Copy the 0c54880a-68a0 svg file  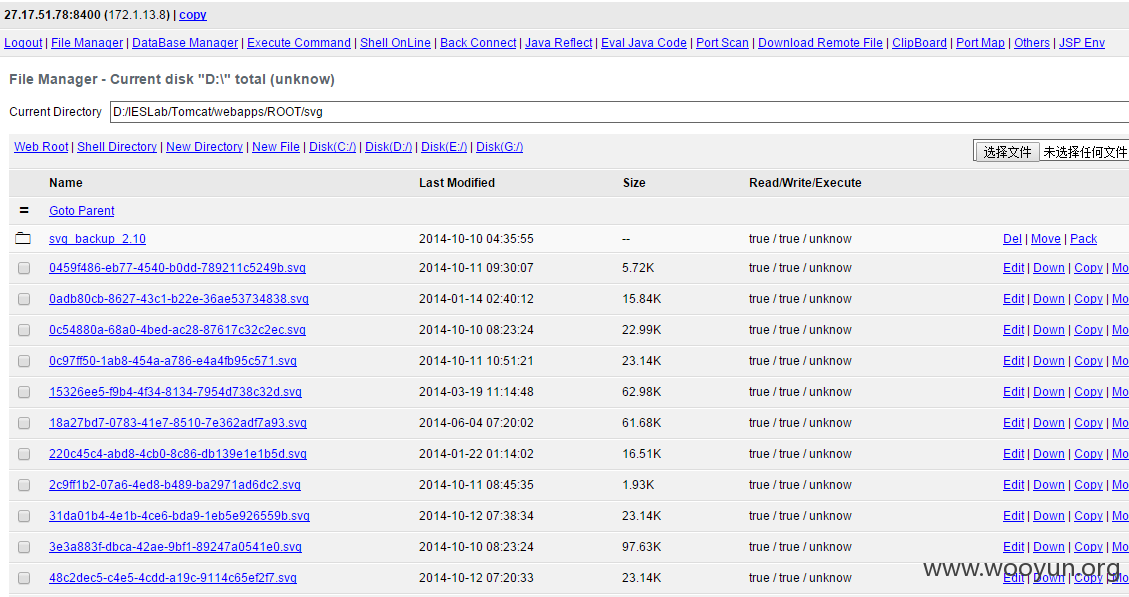1088,329
